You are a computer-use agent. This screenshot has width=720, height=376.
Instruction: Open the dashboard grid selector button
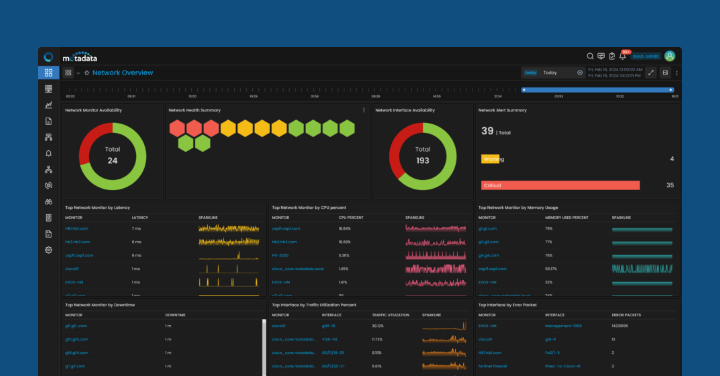click(68, 73)
